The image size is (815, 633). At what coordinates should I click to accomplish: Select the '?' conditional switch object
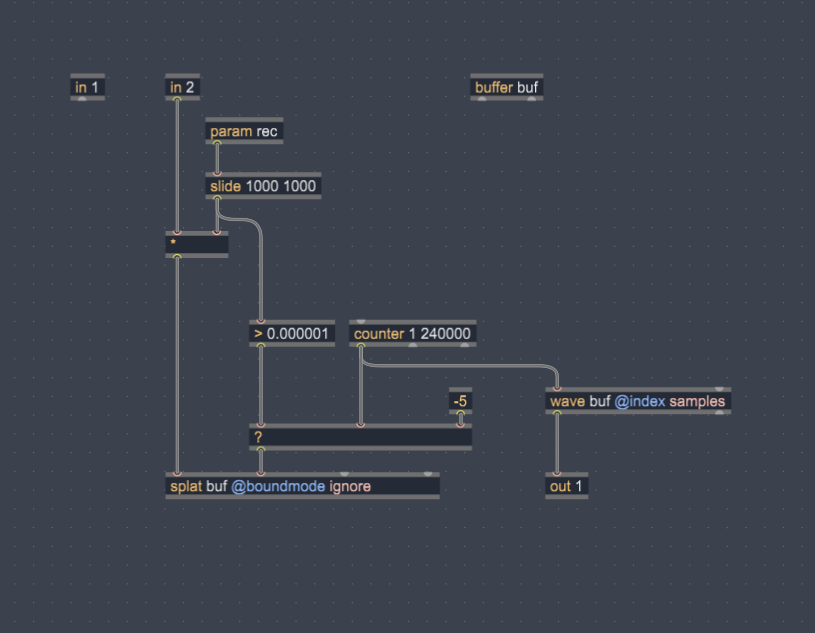(360, 438)
